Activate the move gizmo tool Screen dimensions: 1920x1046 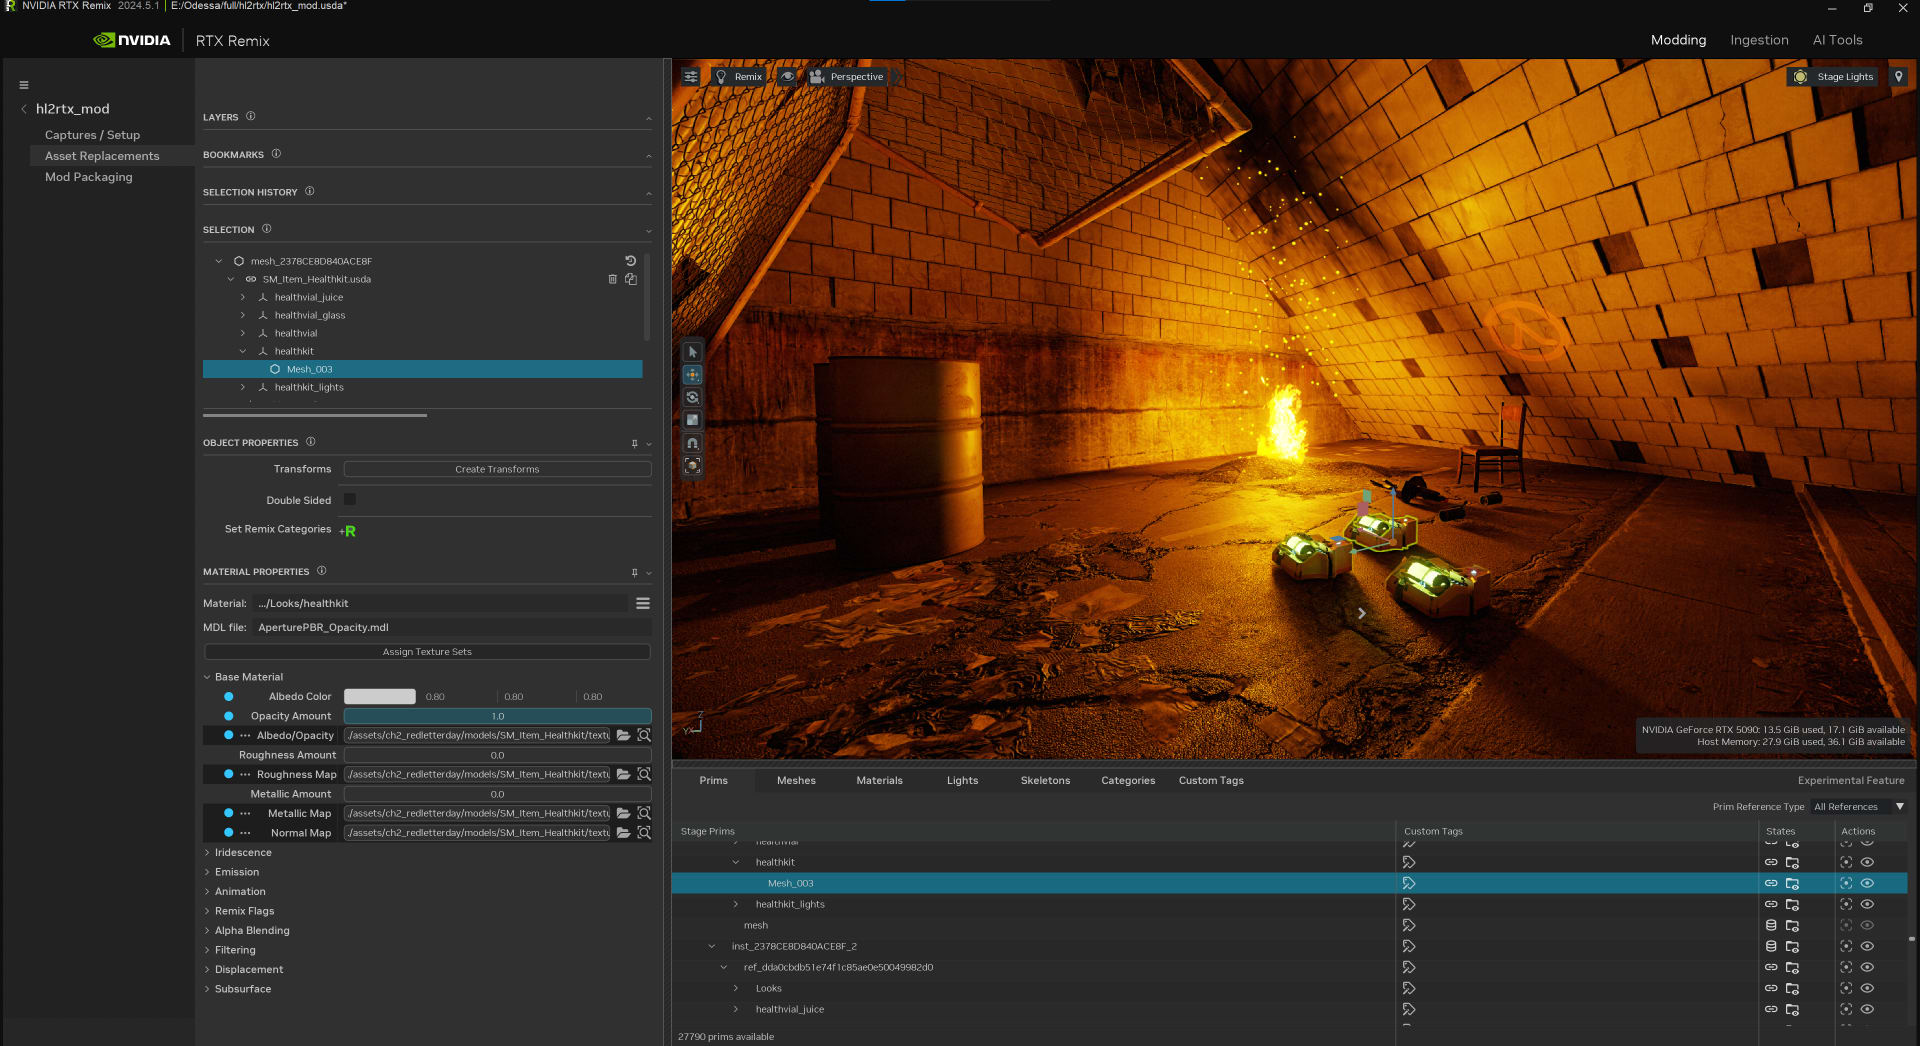(x=692, y=375)
